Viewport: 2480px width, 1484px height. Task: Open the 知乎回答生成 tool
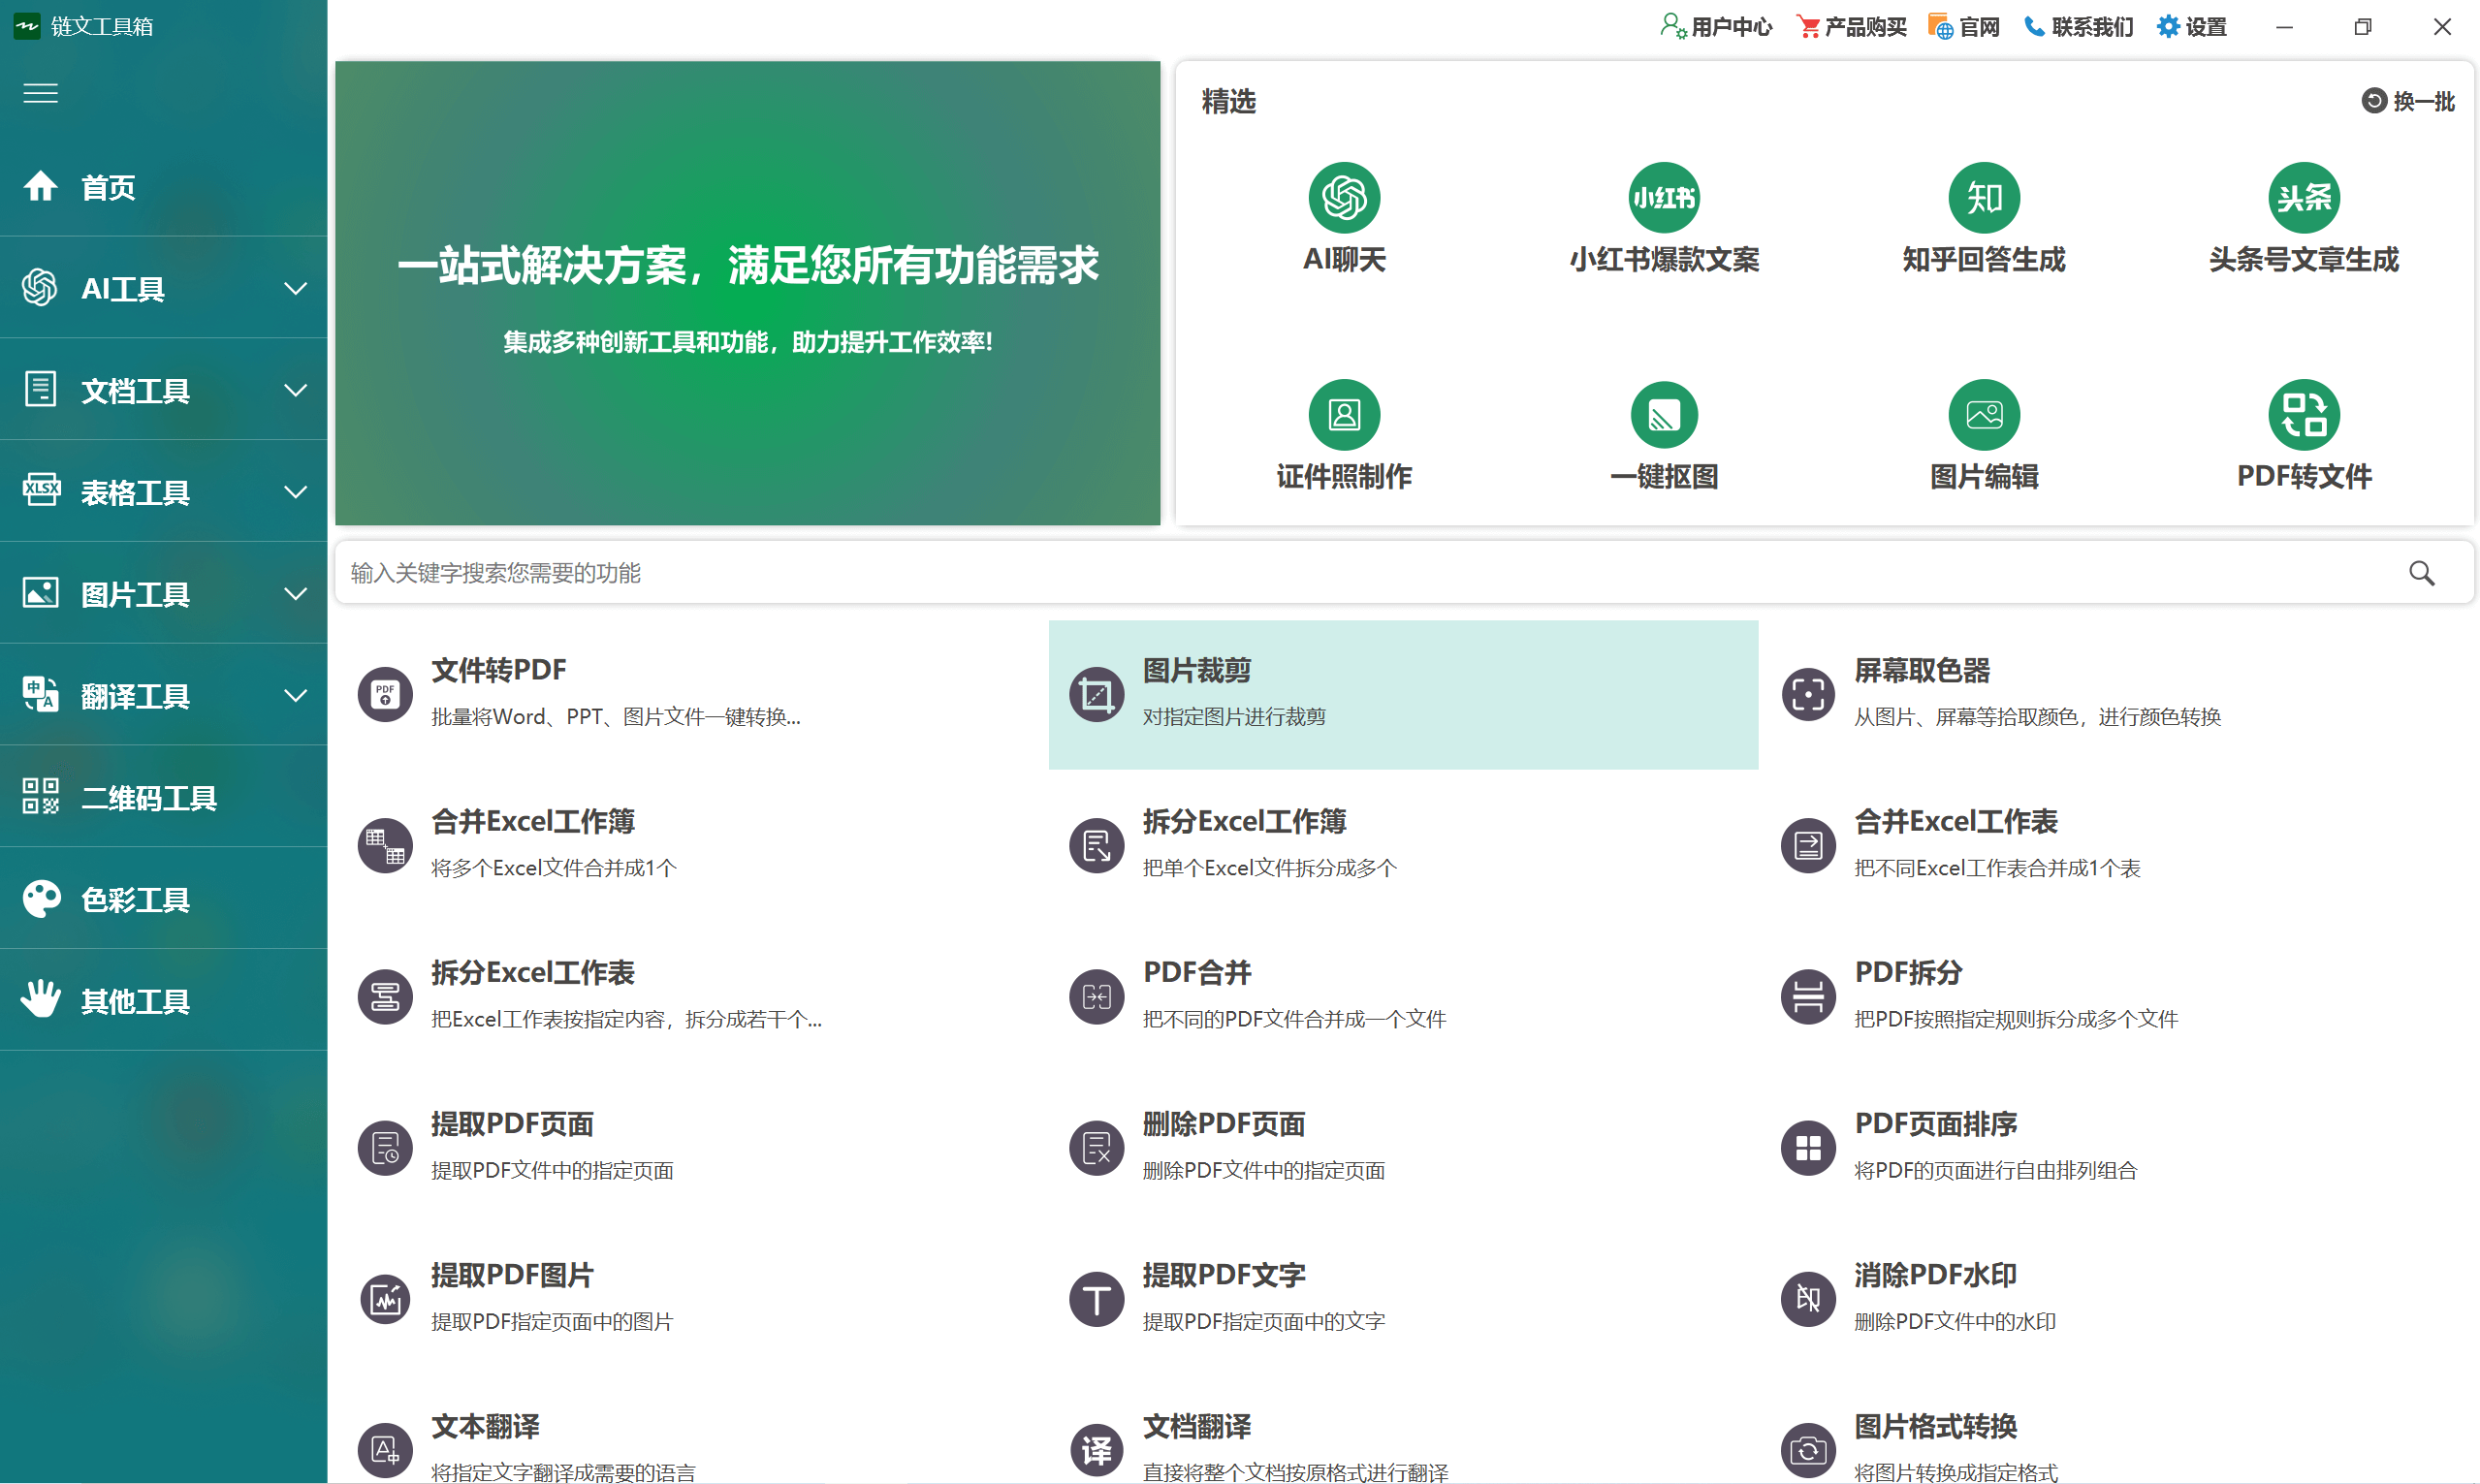[1983, 222]
